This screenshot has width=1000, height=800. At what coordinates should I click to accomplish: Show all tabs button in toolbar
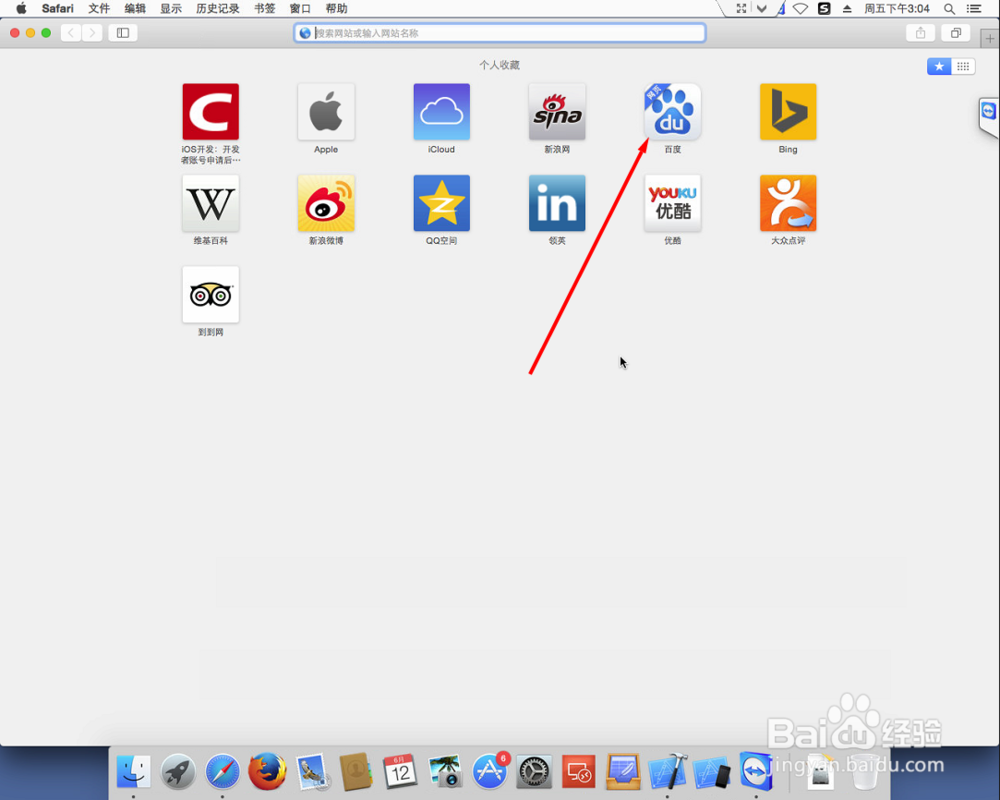click(x=955, y=33)
